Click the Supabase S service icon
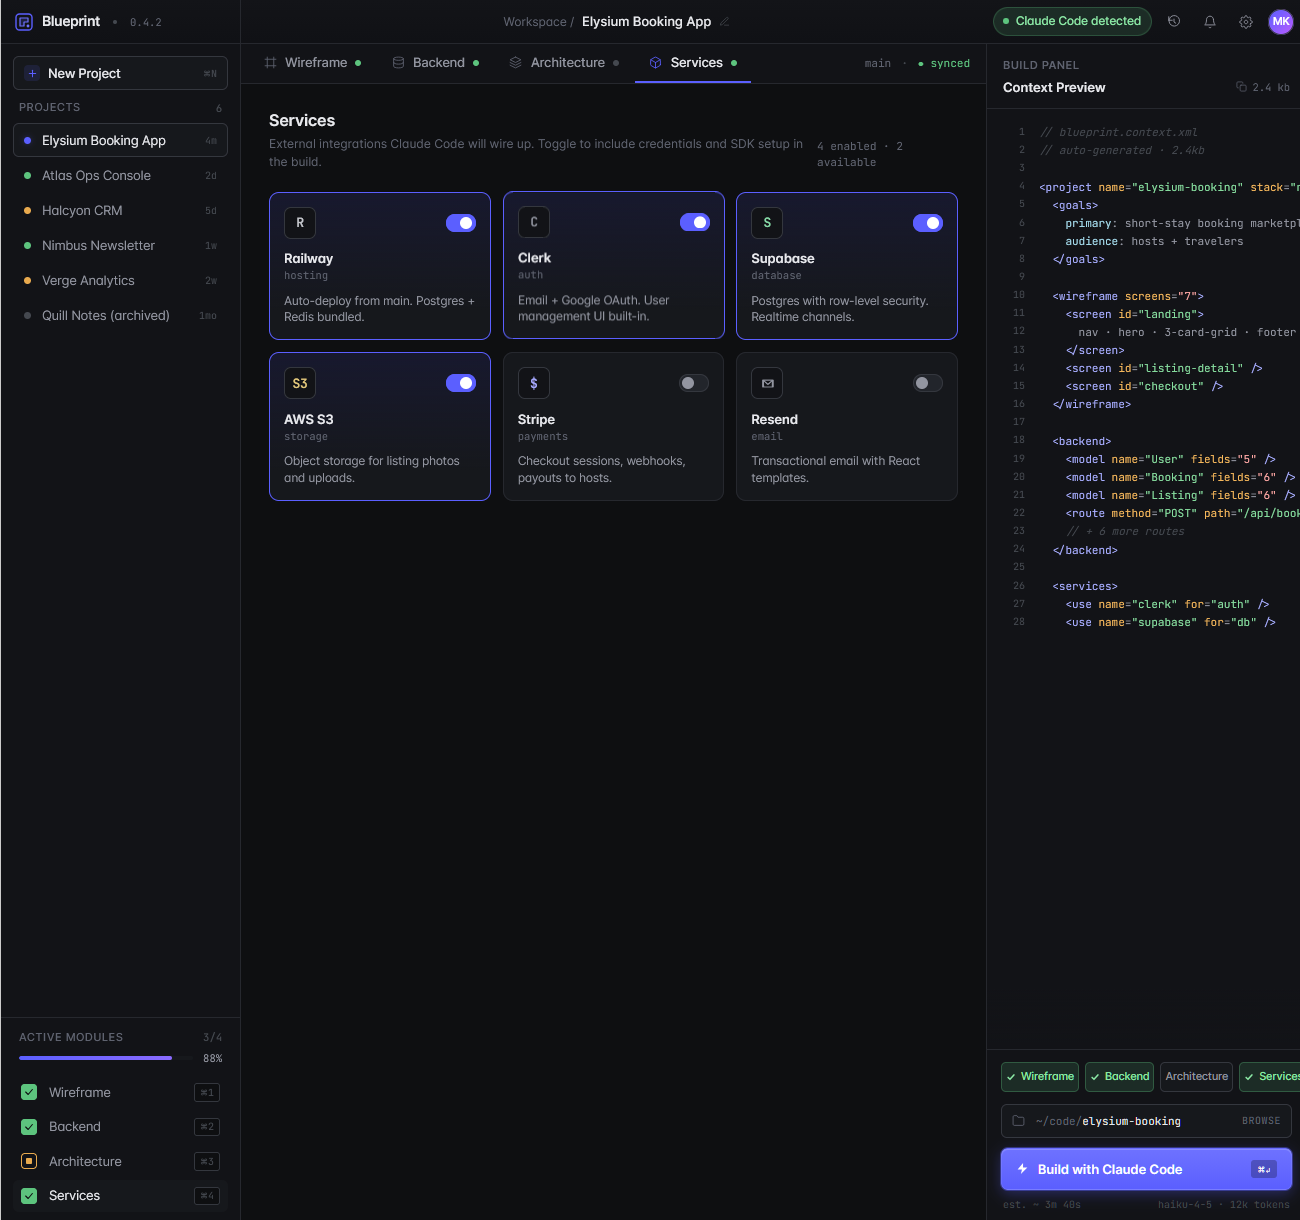This screenshot has width=1300, height=1220. [x=767, y=223]
